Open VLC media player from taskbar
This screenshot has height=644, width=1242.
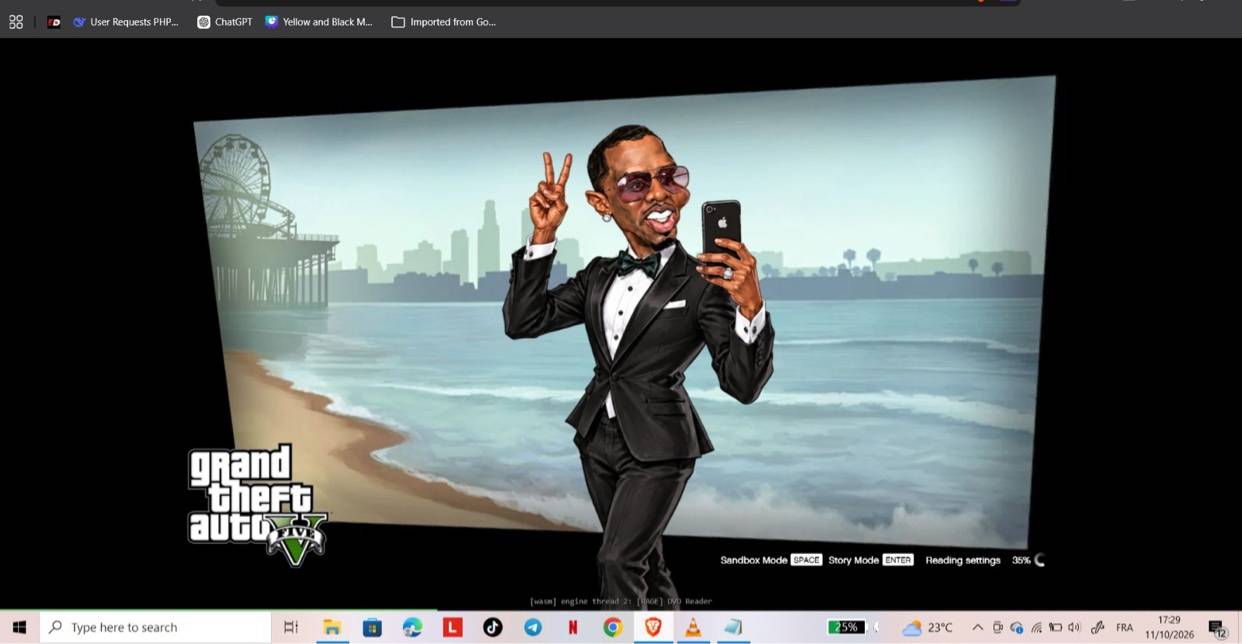[x=693, y=627]
